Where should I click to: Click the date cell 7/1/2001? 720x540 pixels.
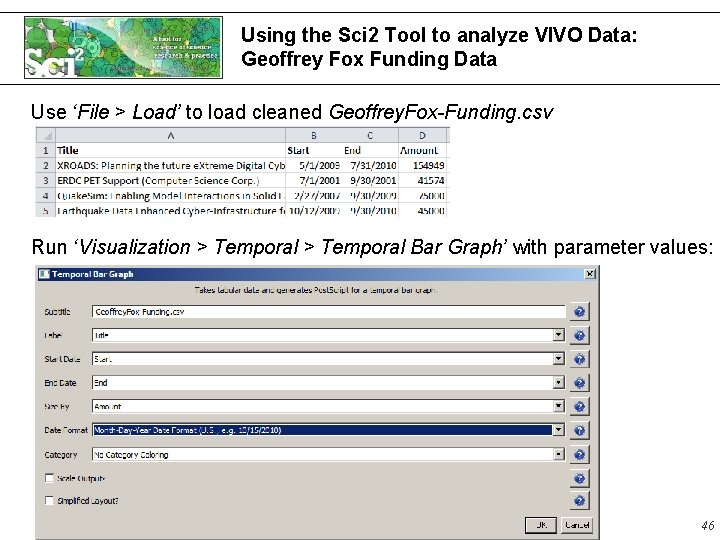314,180
